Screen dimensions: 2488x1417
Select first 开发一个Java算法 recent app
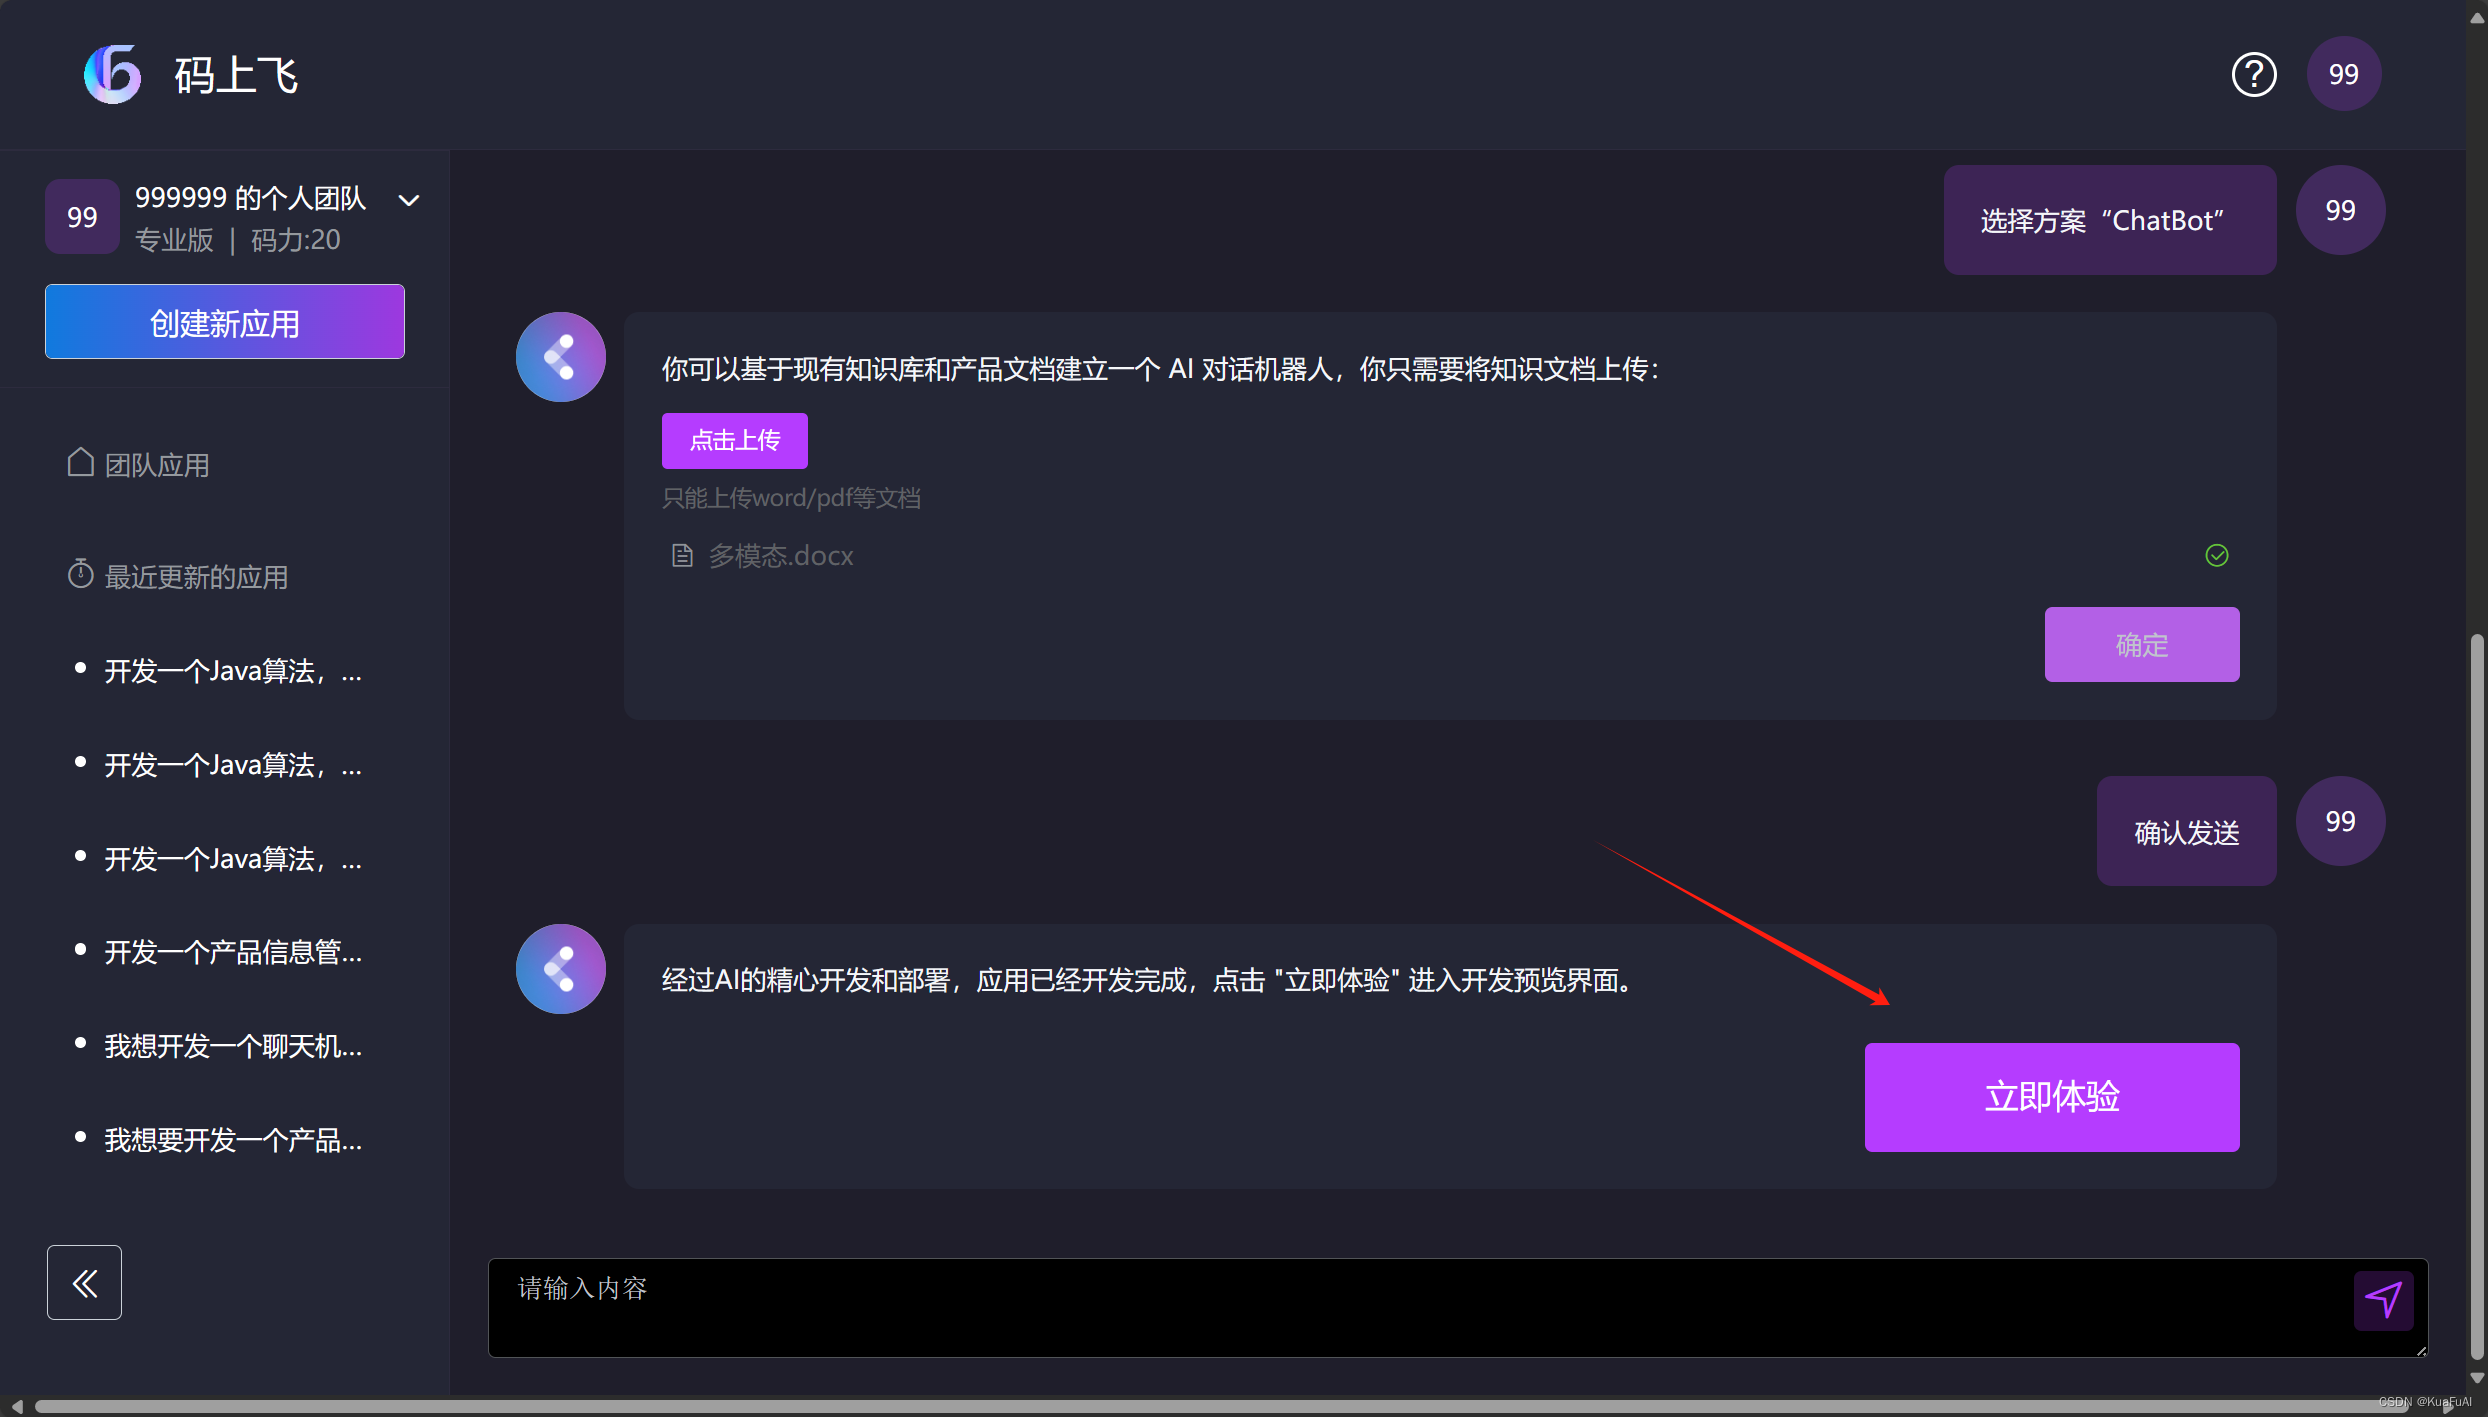click(232, 671)
